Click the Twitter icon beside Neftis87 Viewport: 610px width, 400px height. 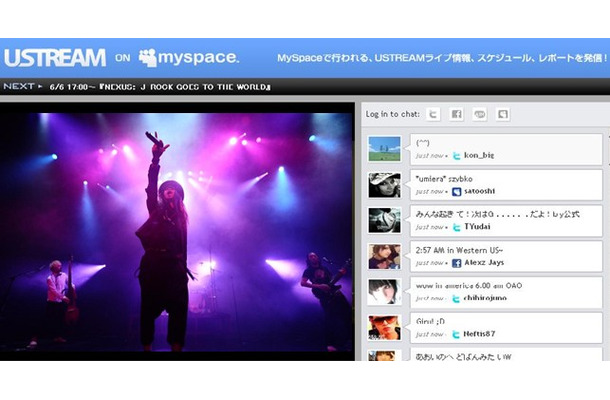(457, 334)
